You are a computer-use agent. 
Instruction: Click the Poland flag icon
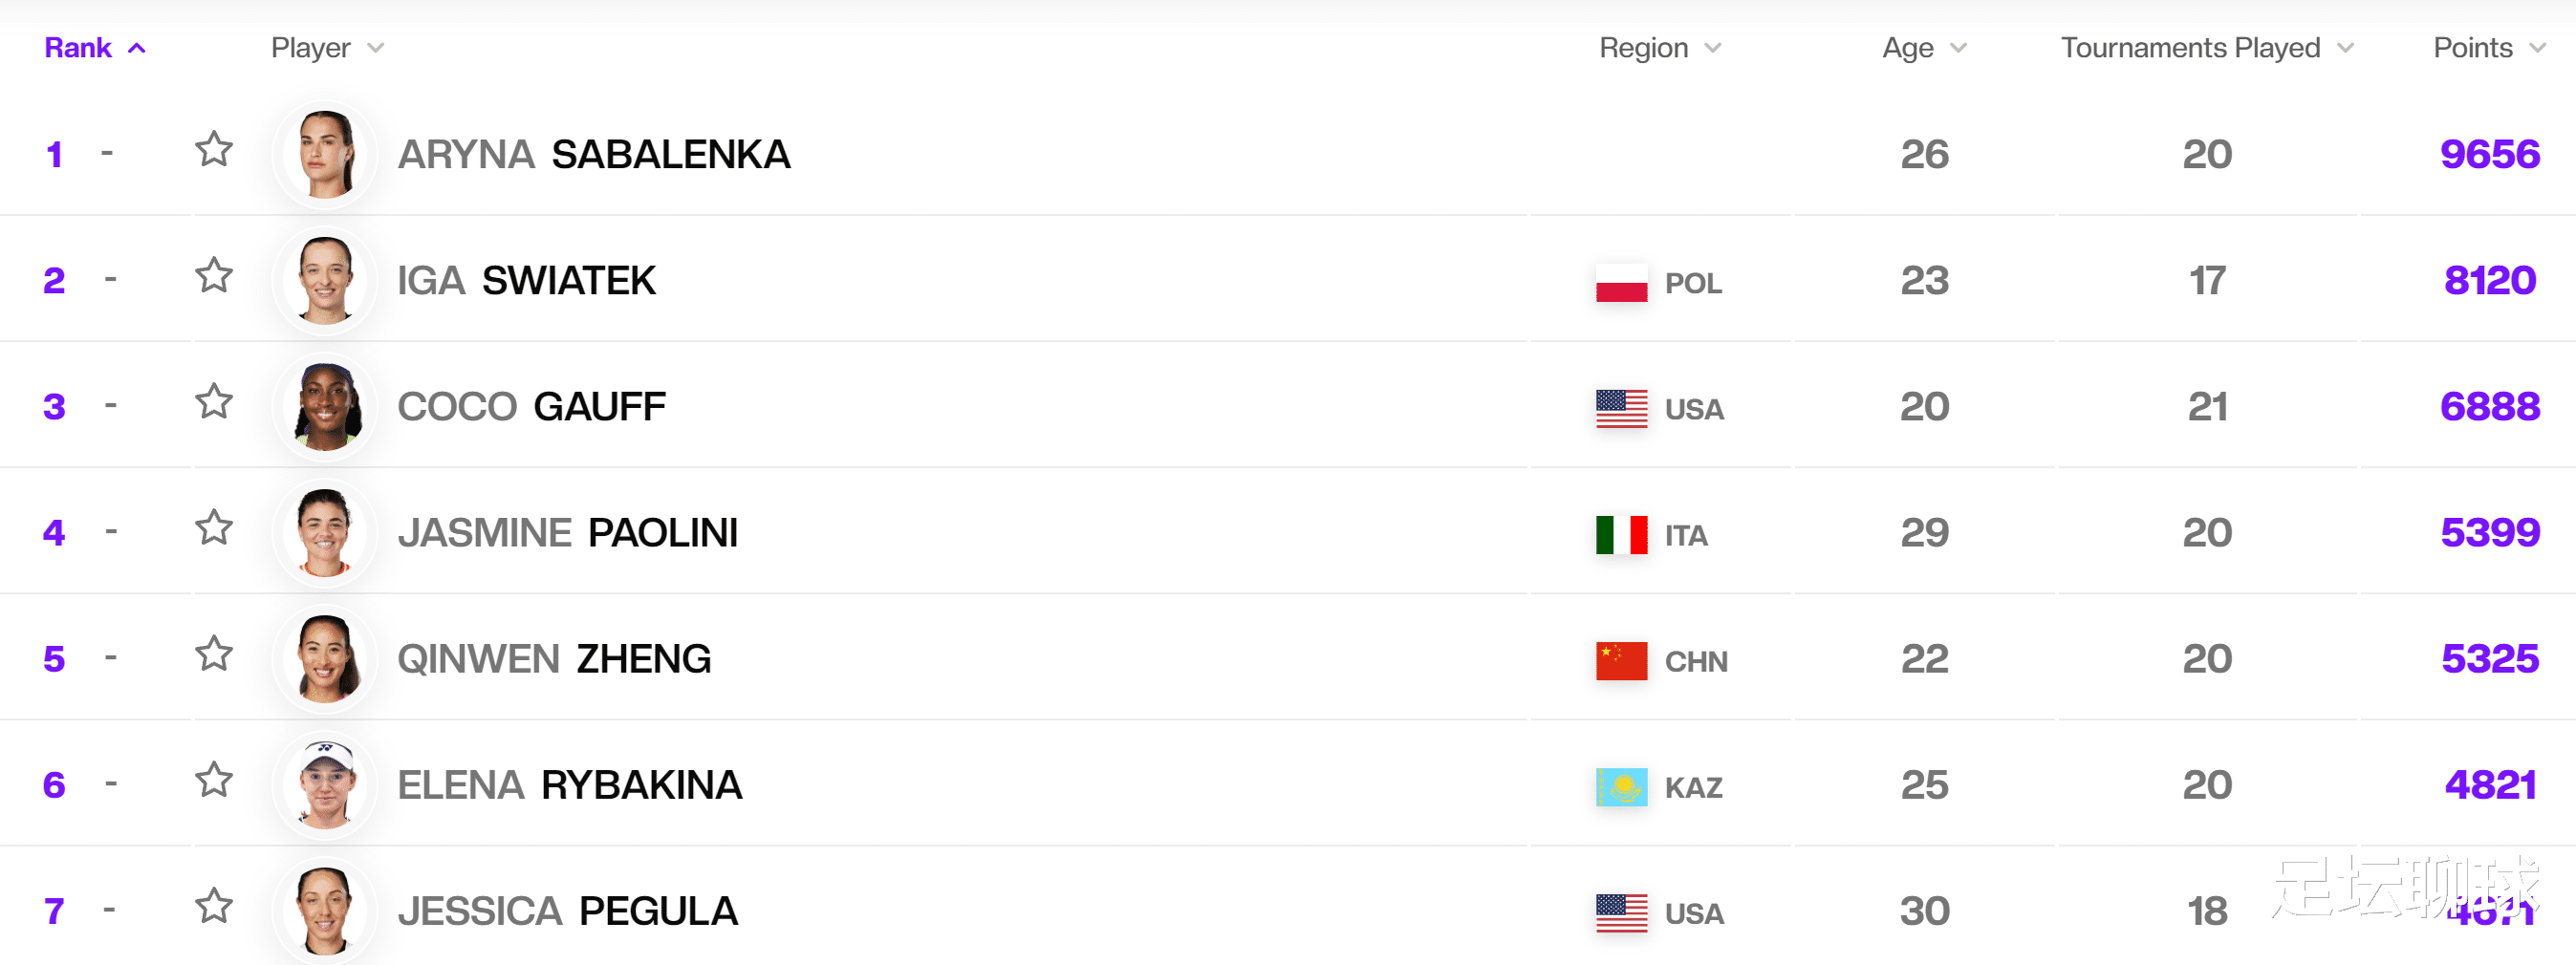click(1621, 283)
